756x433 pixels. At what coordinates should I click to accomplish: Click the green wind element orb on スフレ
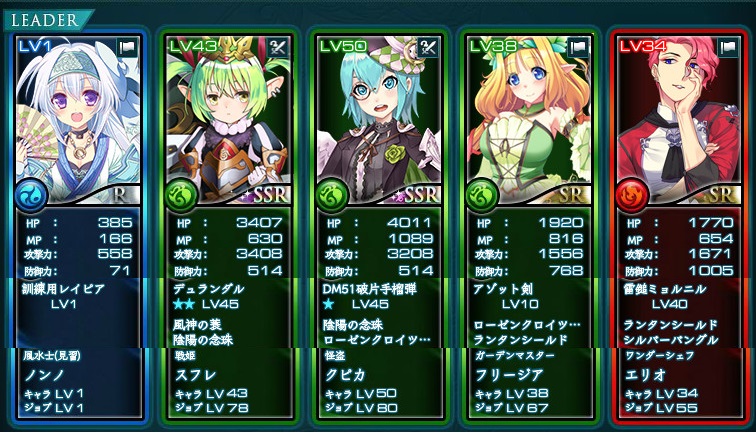coord(181,196)
